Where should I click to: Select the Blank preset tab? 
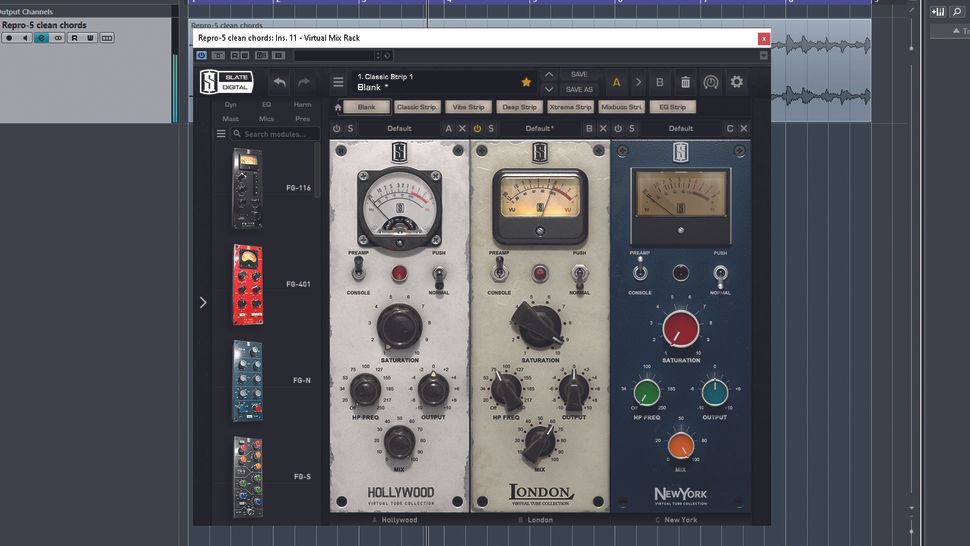(366, 107)
